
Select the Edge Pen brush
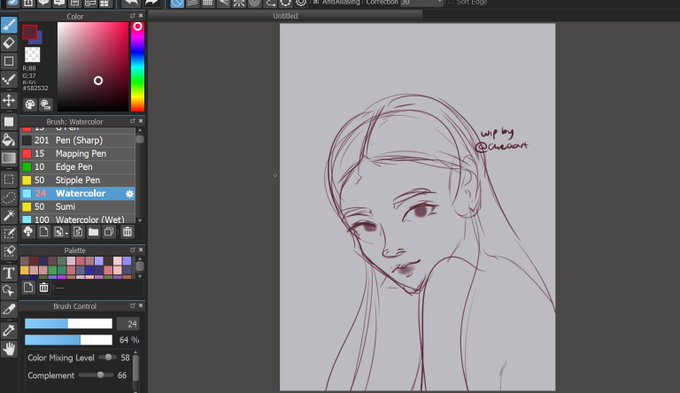78,167
